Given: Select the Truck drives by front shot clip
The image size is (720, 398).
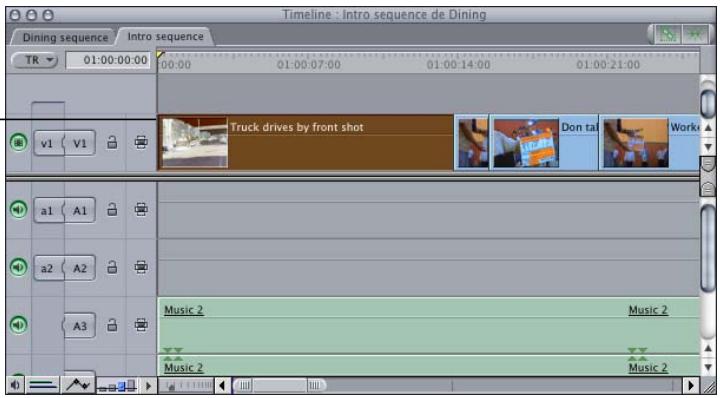Looking at the screenshot, I should 305,143.
